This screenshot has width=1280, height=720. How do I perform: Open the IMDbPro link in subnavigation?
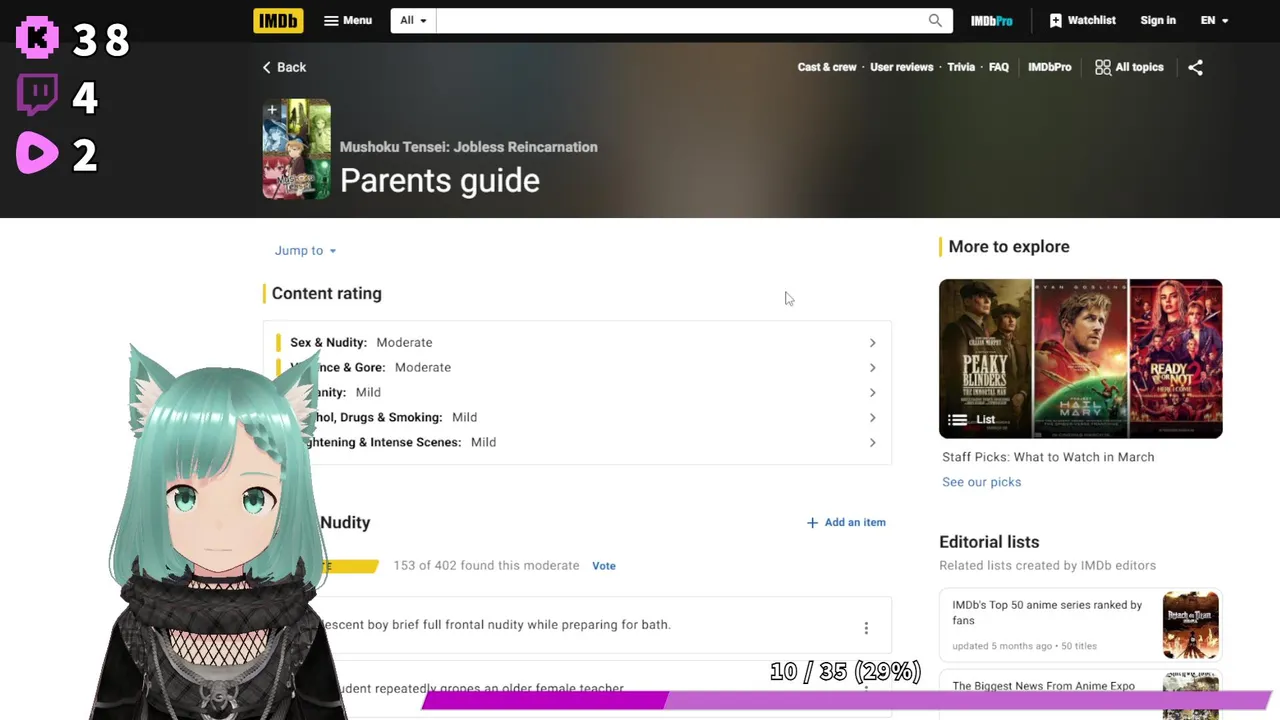1049,67
